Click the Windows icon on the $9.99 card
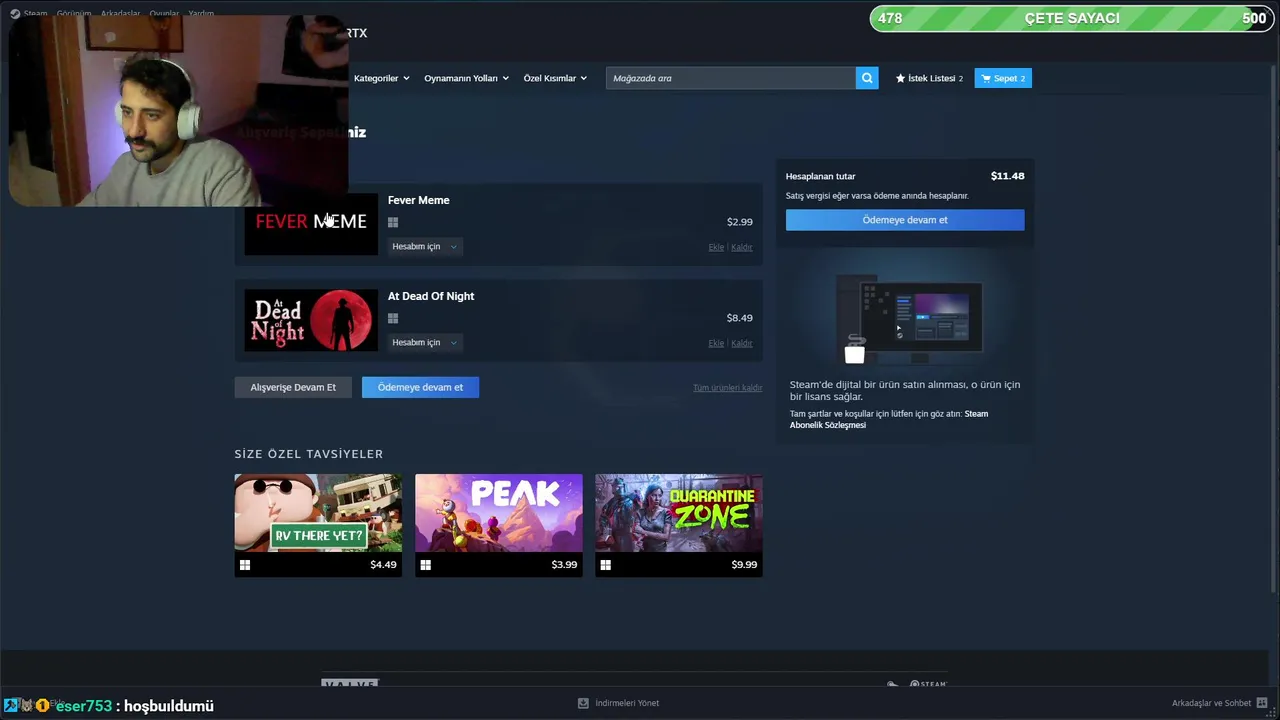The width and height of the screenshot is (1280, 720). coord(605,565)
